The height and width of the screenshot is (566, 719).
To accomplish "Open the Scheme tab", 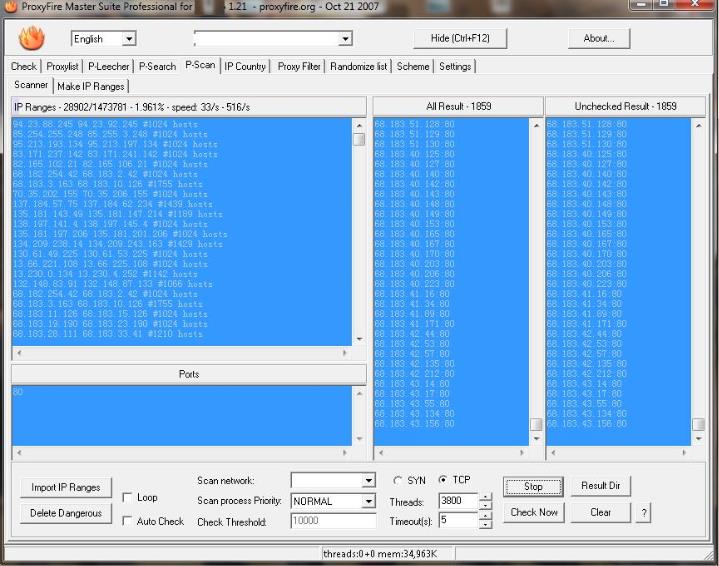I will pyautogui.click(x=413, y=67).
